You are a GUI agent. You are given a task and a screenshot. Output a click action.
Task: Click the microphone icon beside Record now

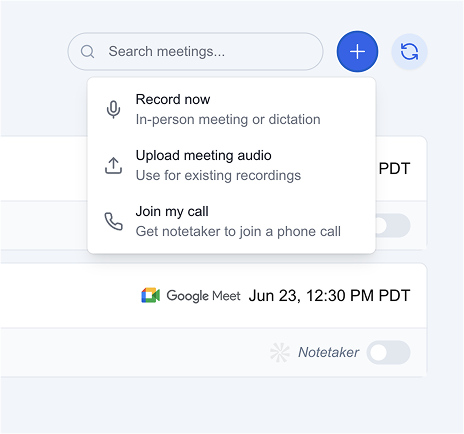(113, 109)
